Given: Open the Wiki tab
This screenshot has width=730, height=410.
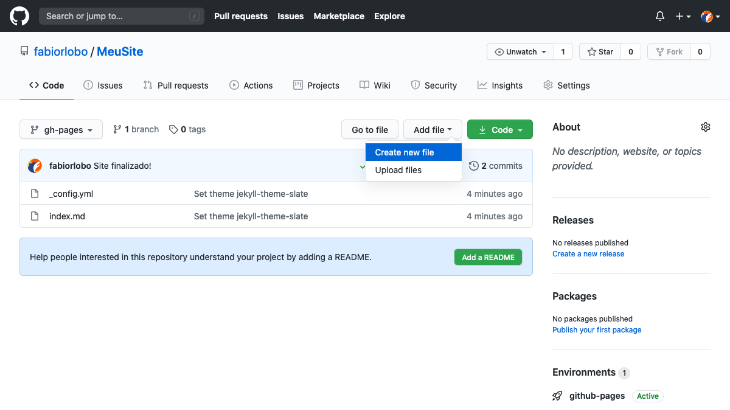Looking at the screenshot, I should point(375,86).
